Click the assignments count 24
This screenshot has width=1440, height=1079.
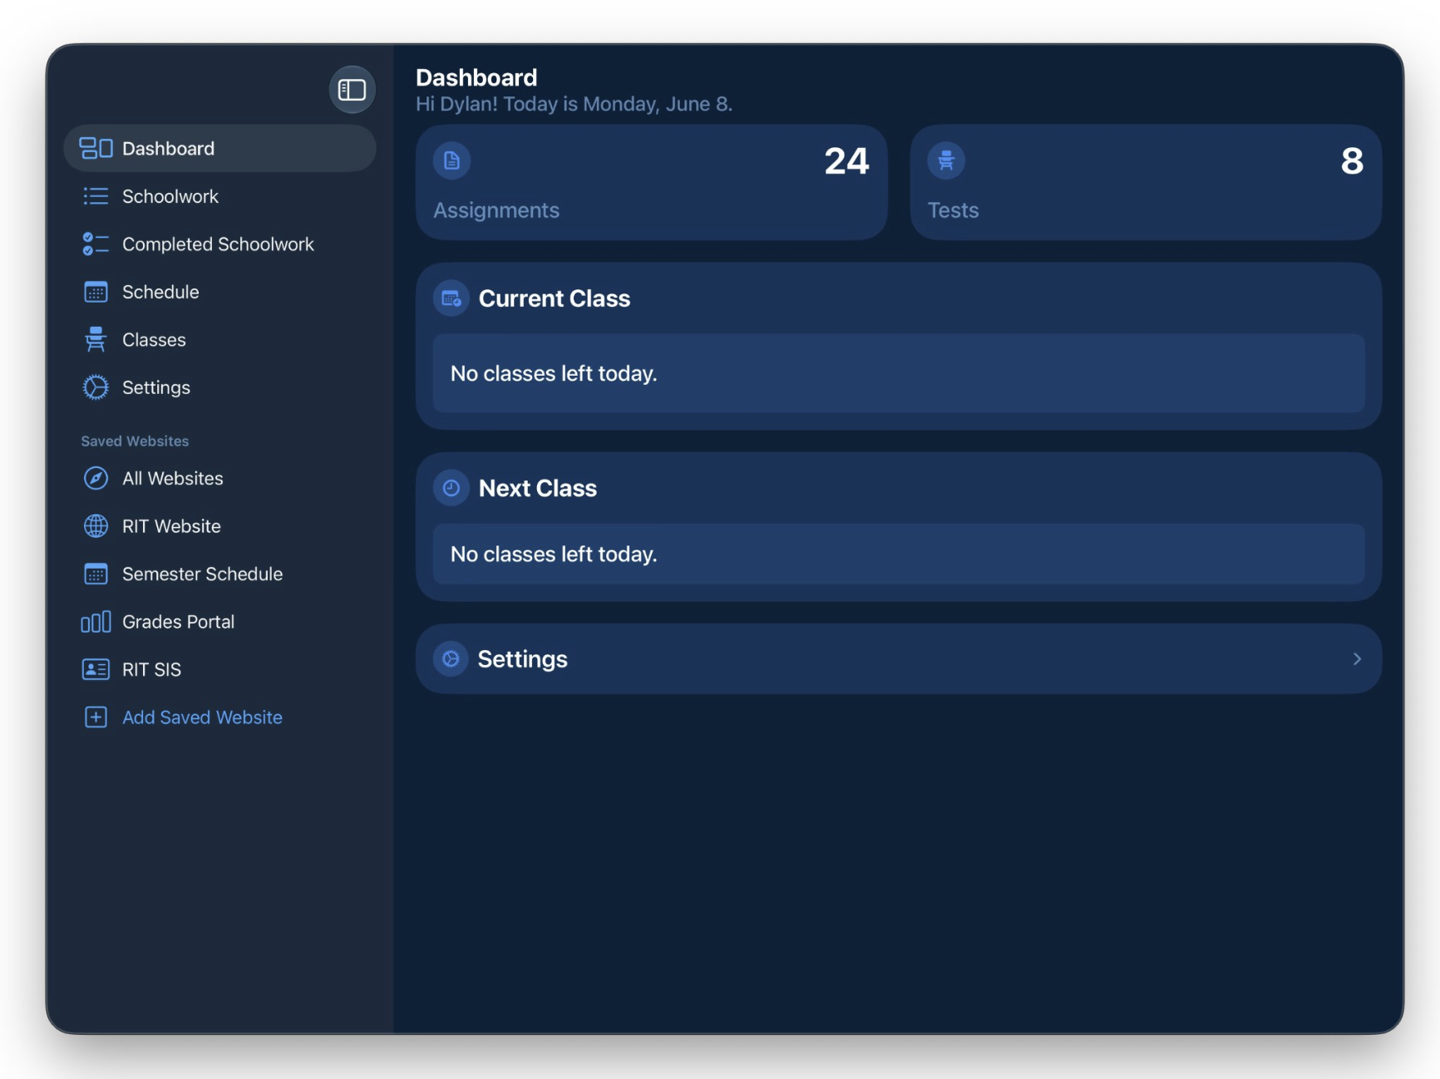point(846,161)
